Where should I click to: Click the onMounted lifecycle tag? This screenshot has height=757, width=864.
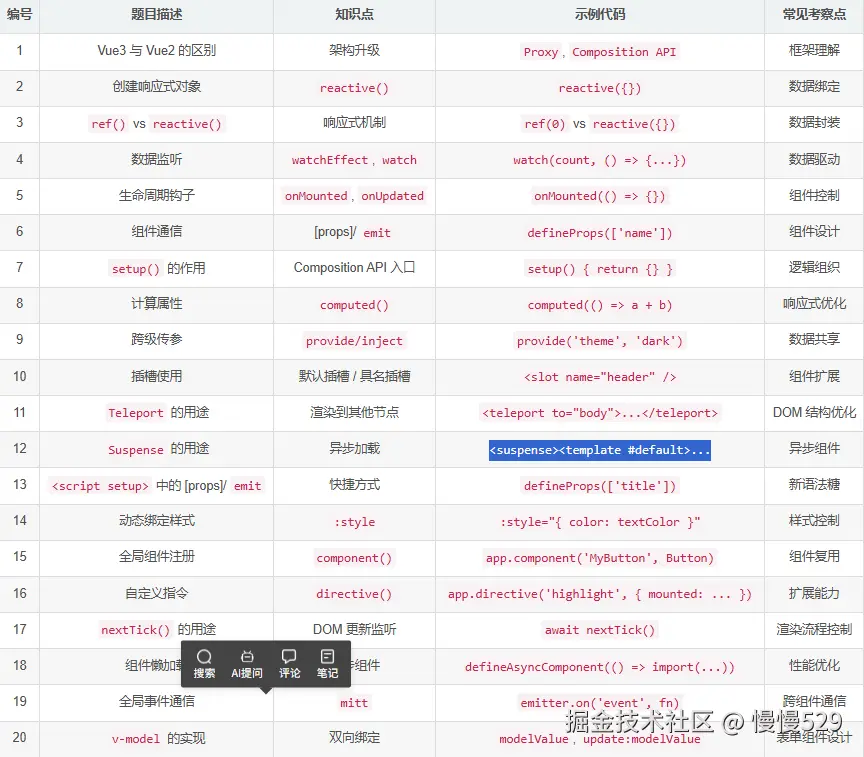point(316,196)
